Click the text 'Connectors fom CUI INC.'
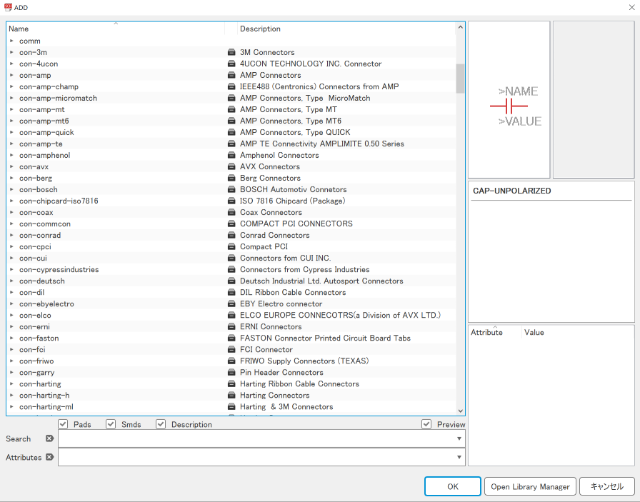The height and width of the screenshot is (502, 640). click(x=285, y=258)
